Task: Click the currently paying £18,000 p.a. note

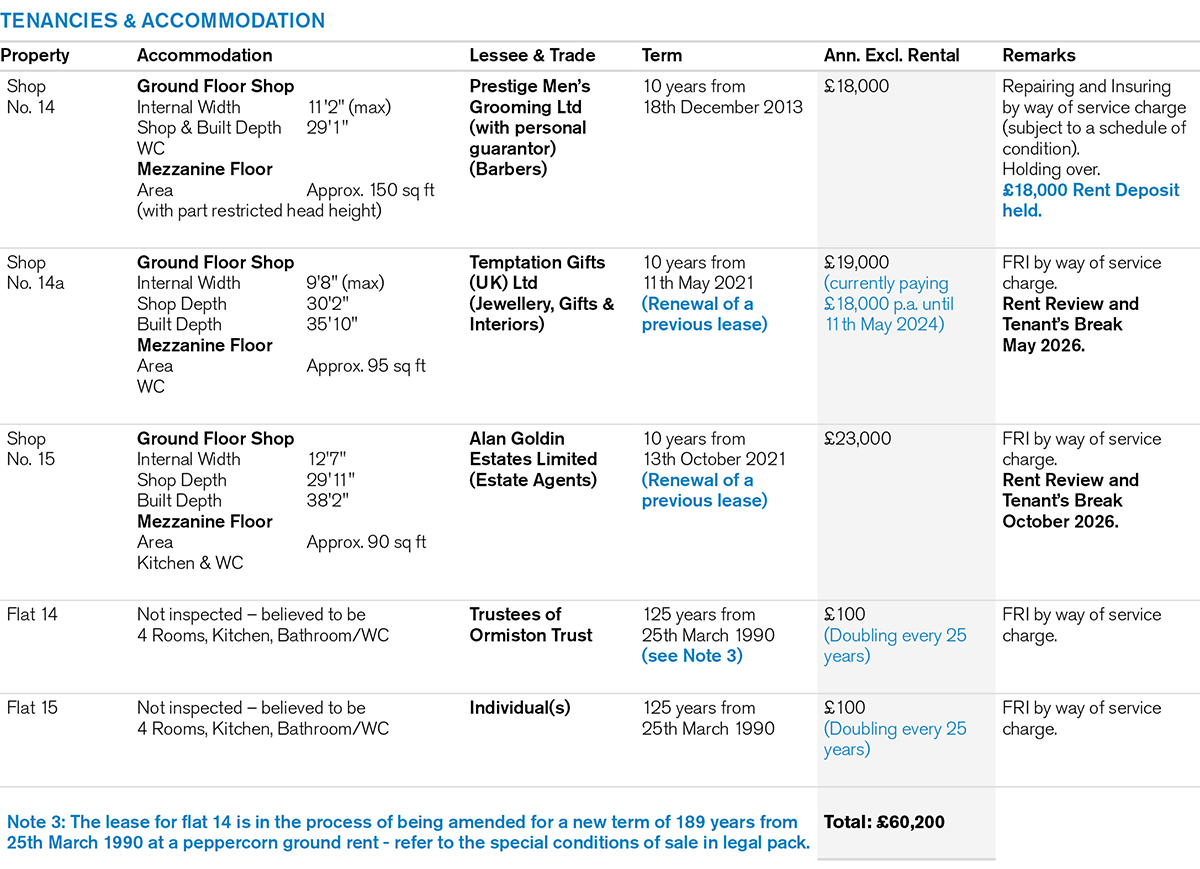Action: tap(886, 304)
